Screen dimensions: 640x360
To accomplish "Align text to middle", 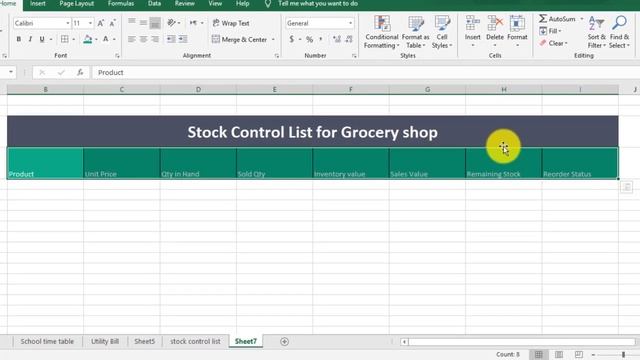I will (x=143, y=22).
